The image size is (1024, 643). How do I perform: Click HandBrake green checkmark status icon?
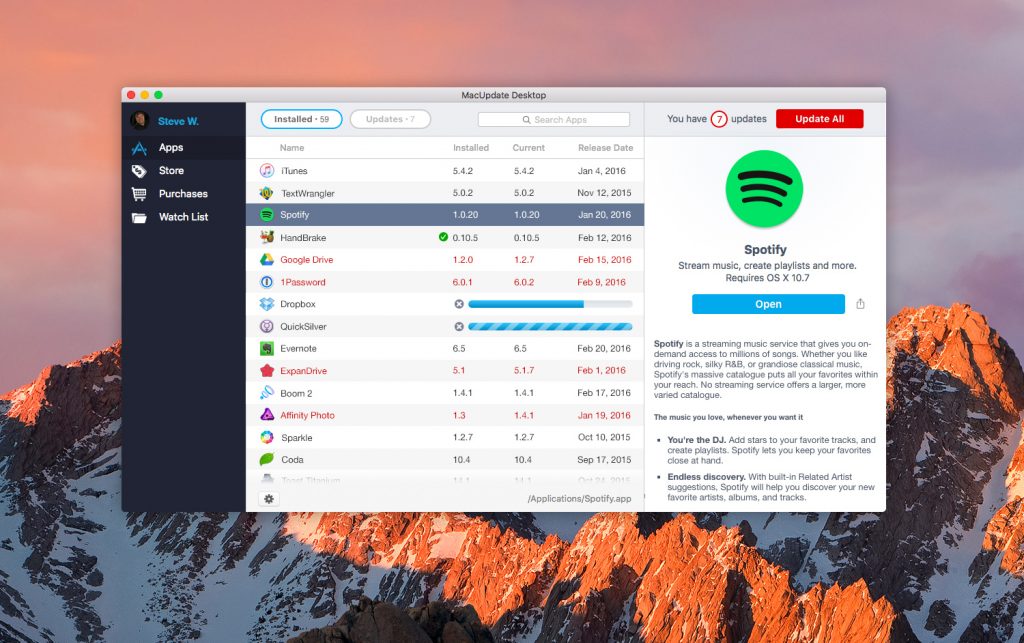(x=443, y=237)
